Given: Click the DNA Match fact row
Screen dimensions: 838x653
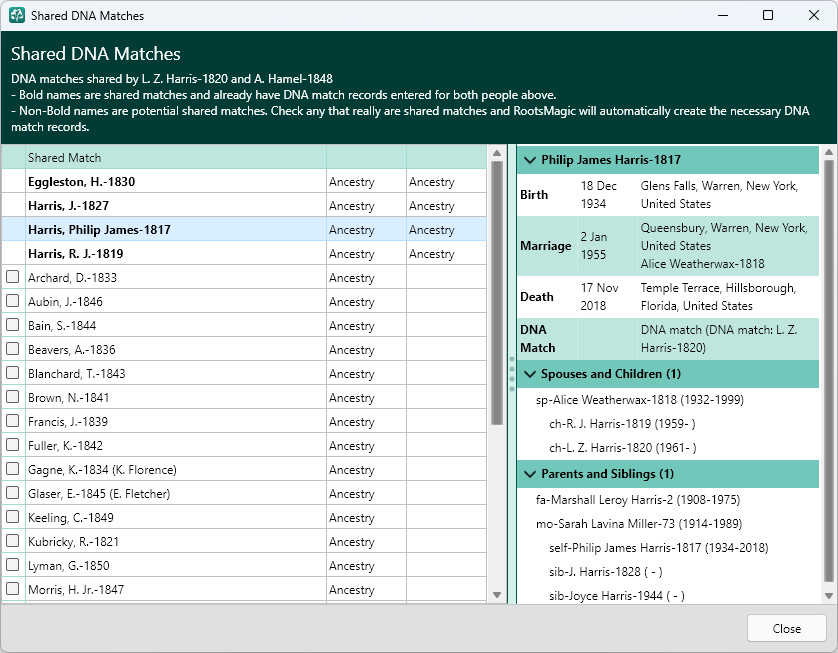Looking at the screenshot, I should coord(668,339).
